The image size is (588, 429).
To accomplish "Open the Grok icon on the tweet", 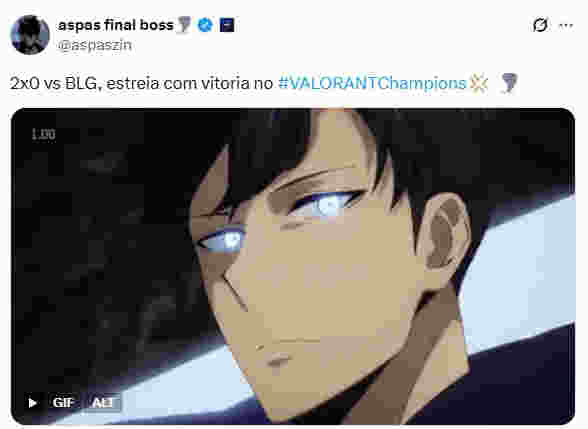I will click(540, 25).
